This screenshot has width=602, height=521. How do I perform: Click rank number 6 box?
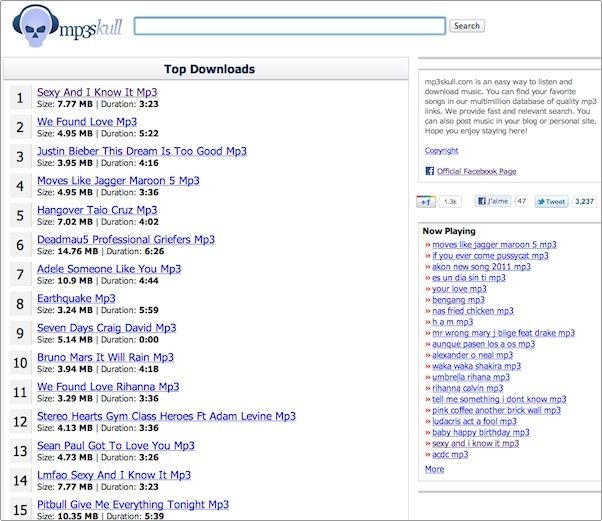[20, 245]
